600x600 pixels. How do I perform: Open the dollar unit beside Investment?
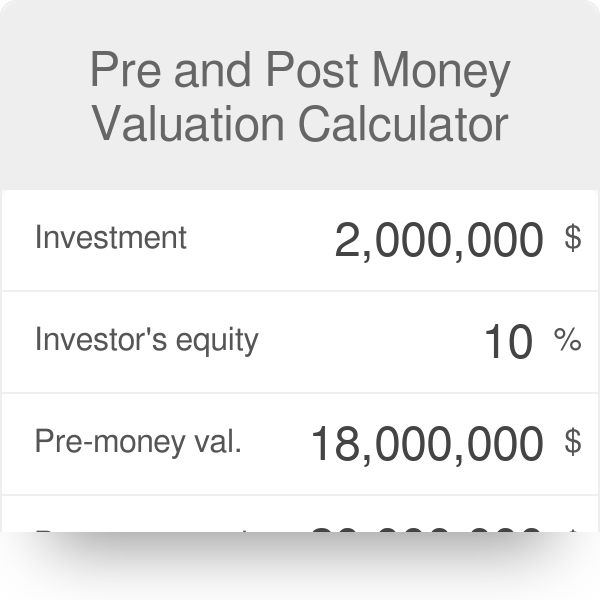click(573, 238)
